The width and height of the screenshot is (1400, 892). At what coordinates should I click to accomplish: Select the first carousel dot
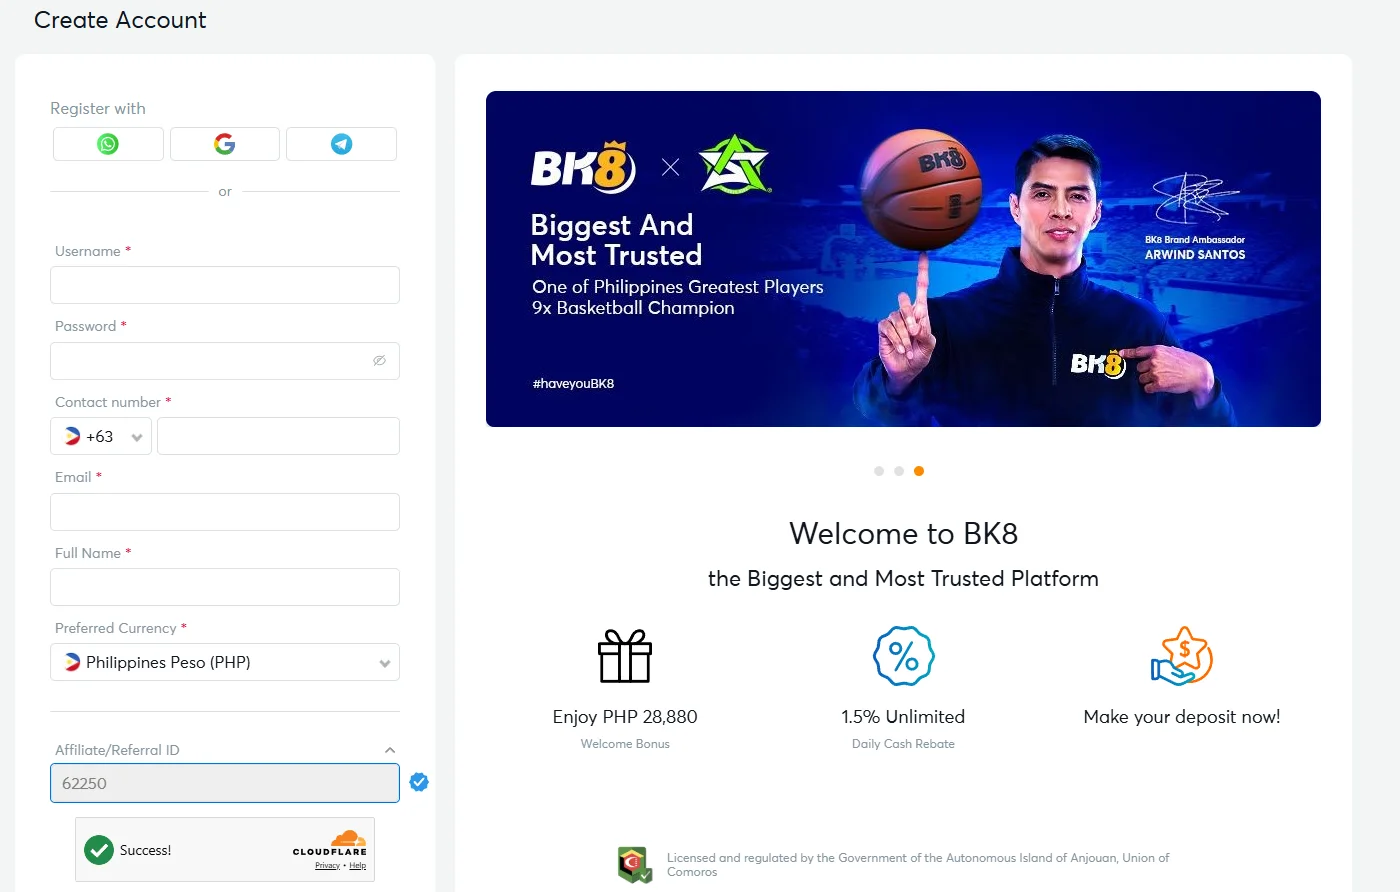tap(879, 471)
